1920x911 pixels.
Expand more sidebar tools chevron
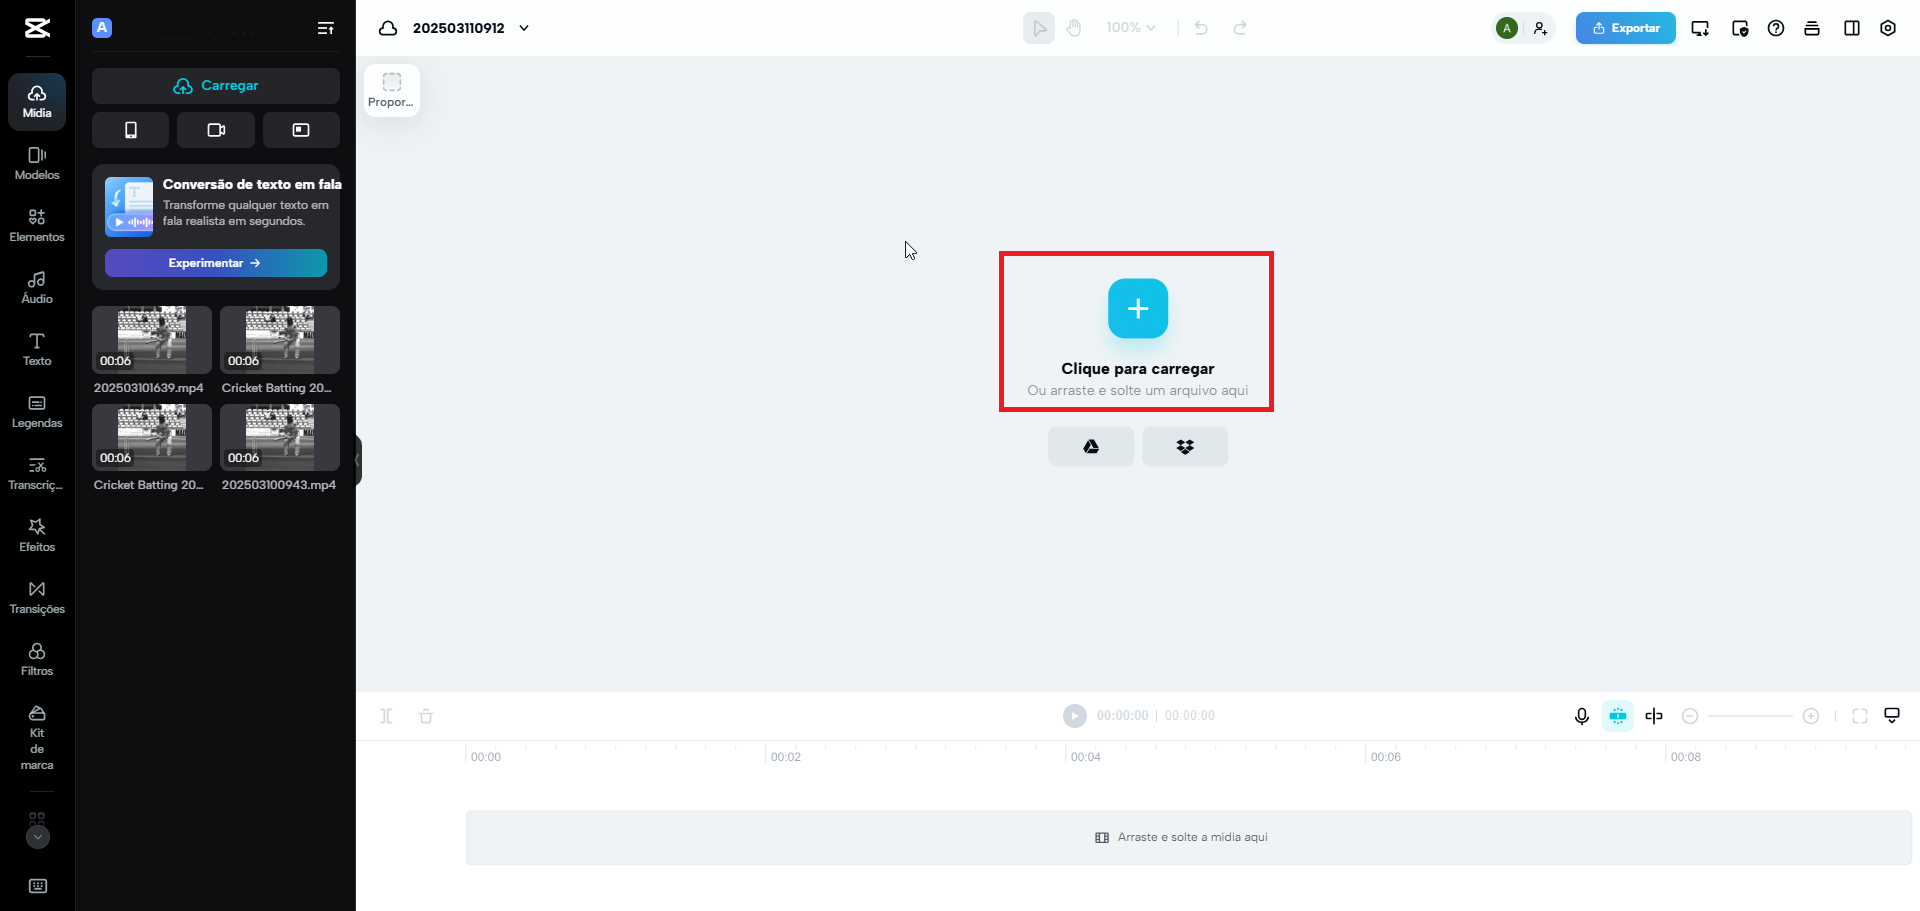pos(37,837)
